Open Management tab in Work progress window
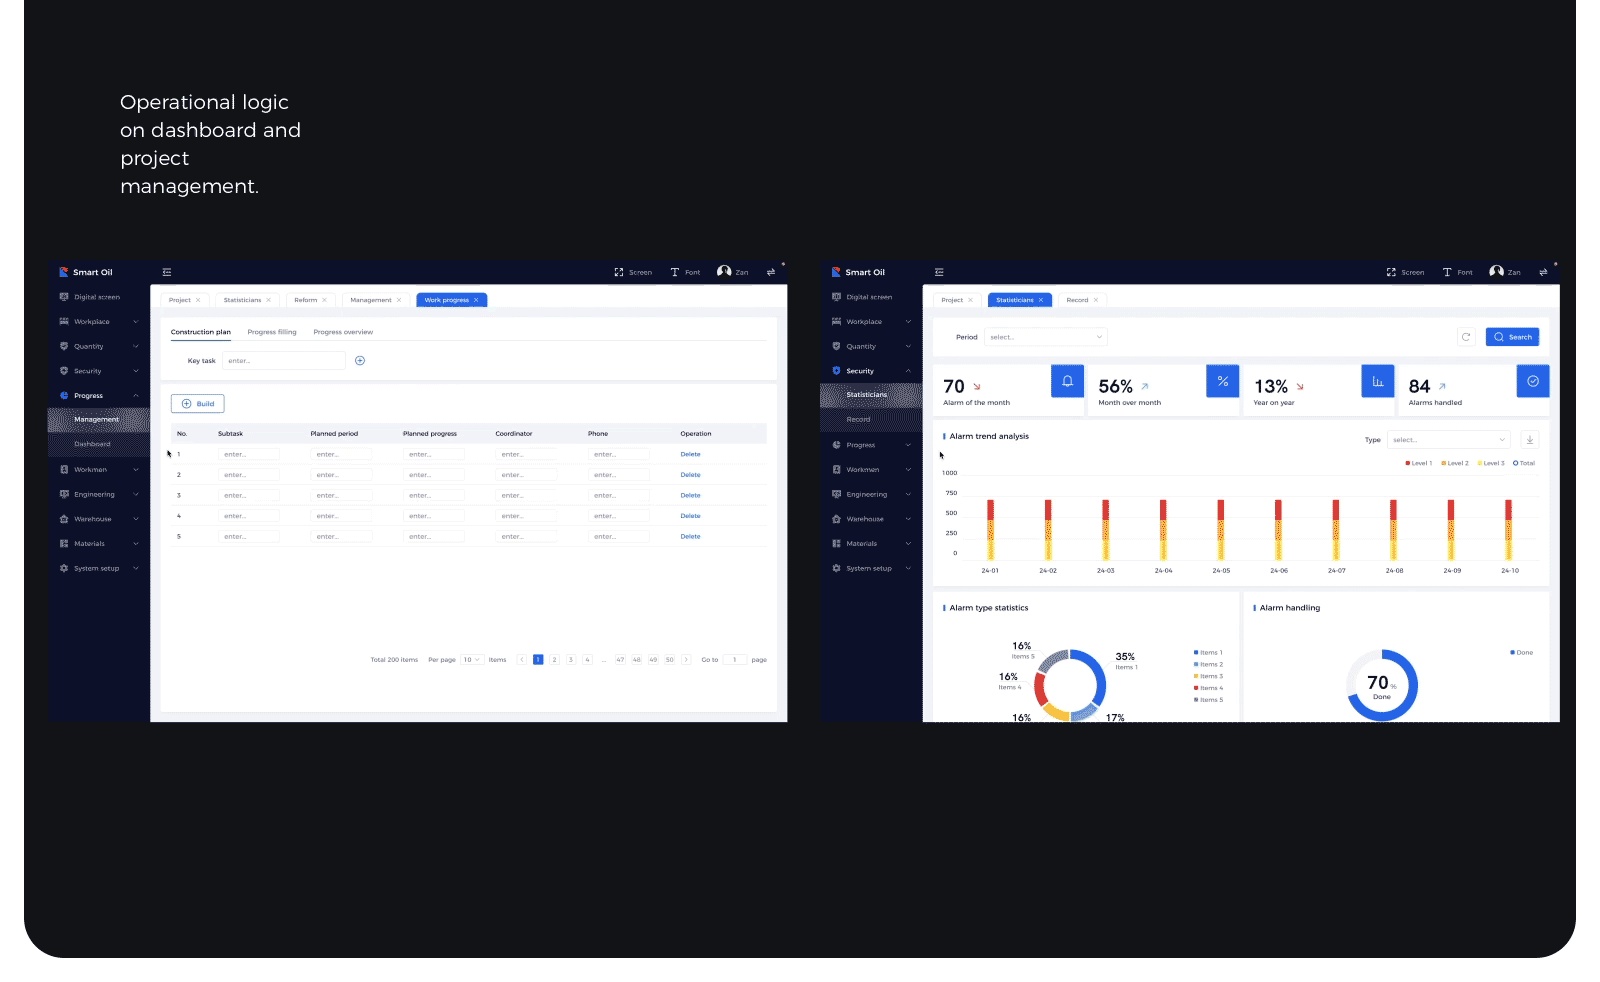The image size is (1600, 982). click(x=371, y=300)
